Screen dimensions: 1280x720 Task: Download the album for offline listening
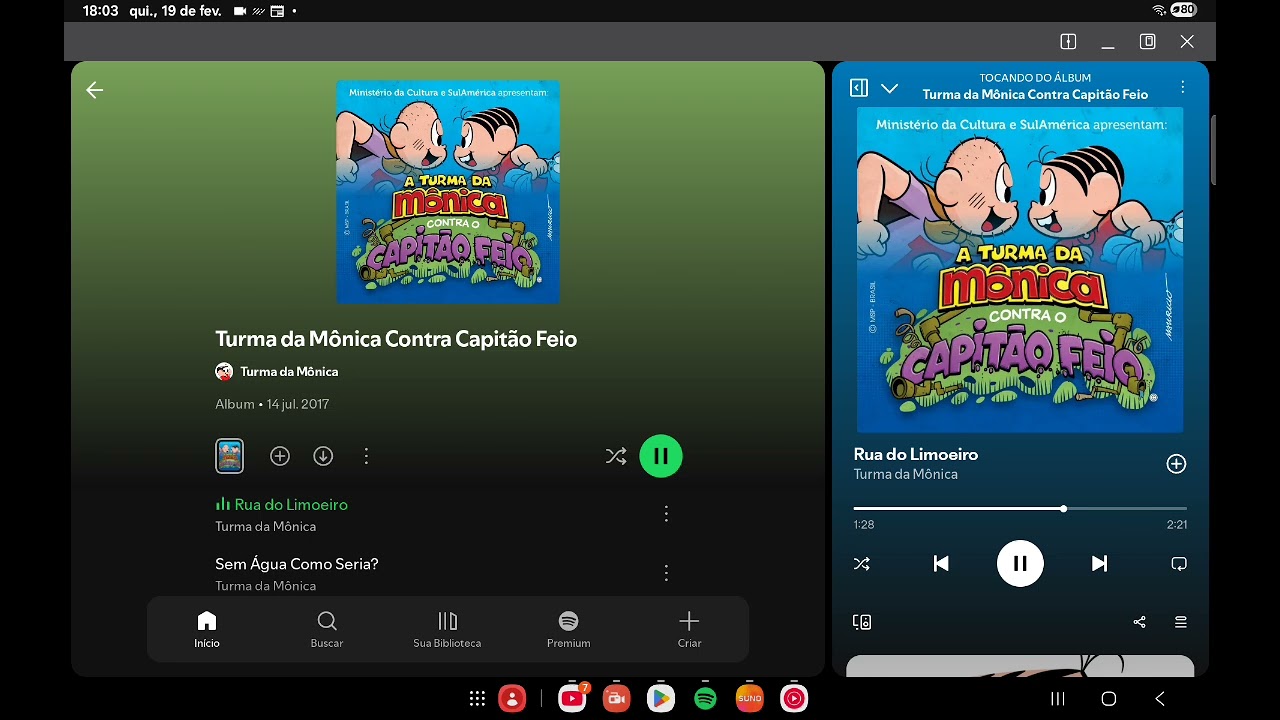(323, 456)
